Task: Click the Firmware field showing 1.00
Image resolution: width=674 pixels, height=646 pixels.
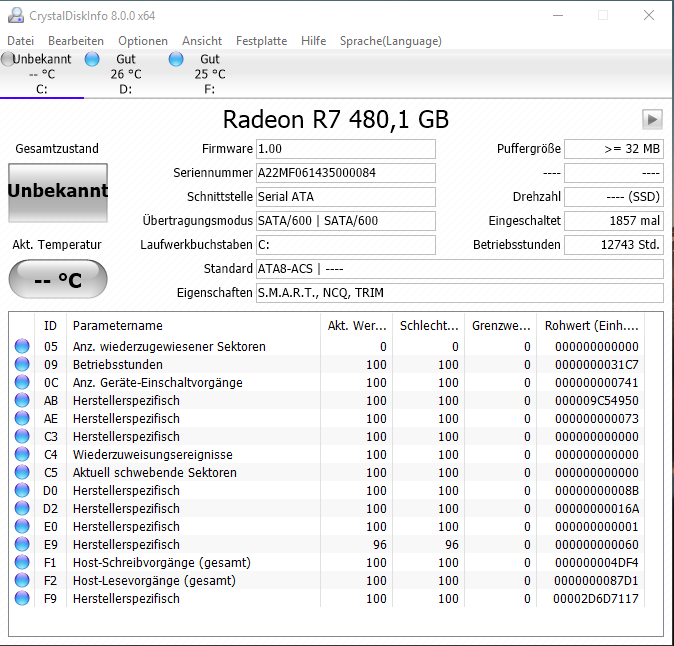Action: [x=346, y=149]
